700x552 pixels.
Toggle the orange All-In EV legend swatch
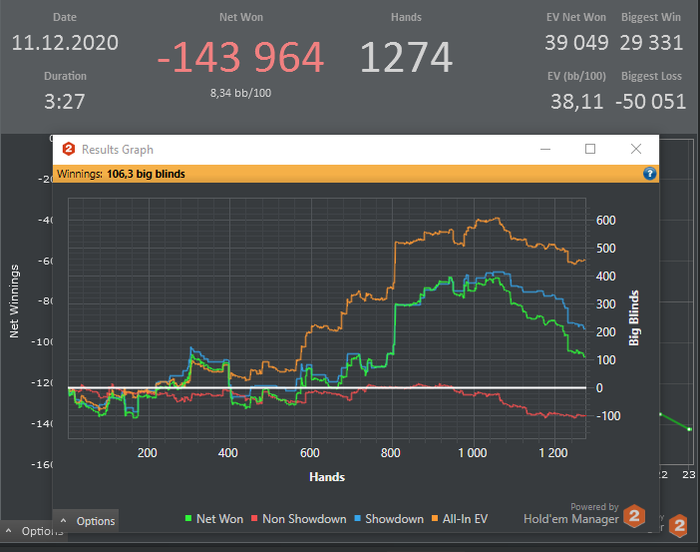click(x=435, y=519)
